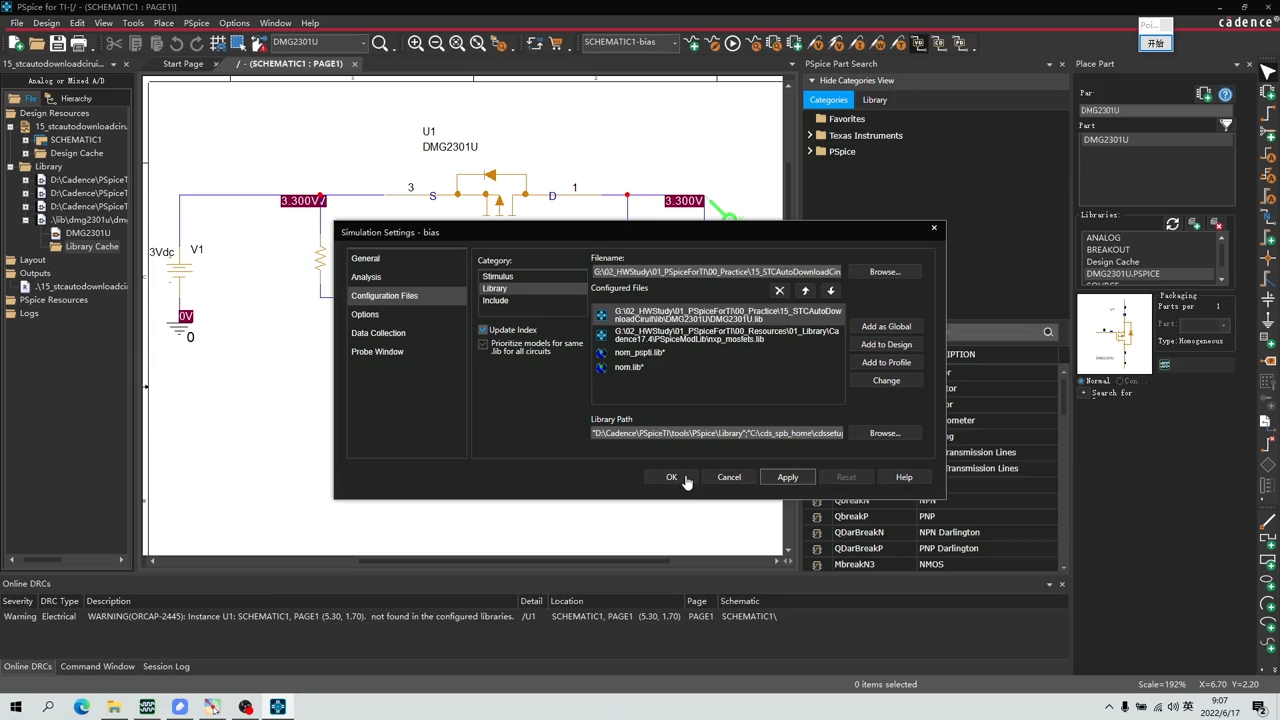Collapse the Hide Categories View section

tap(811, 81)
